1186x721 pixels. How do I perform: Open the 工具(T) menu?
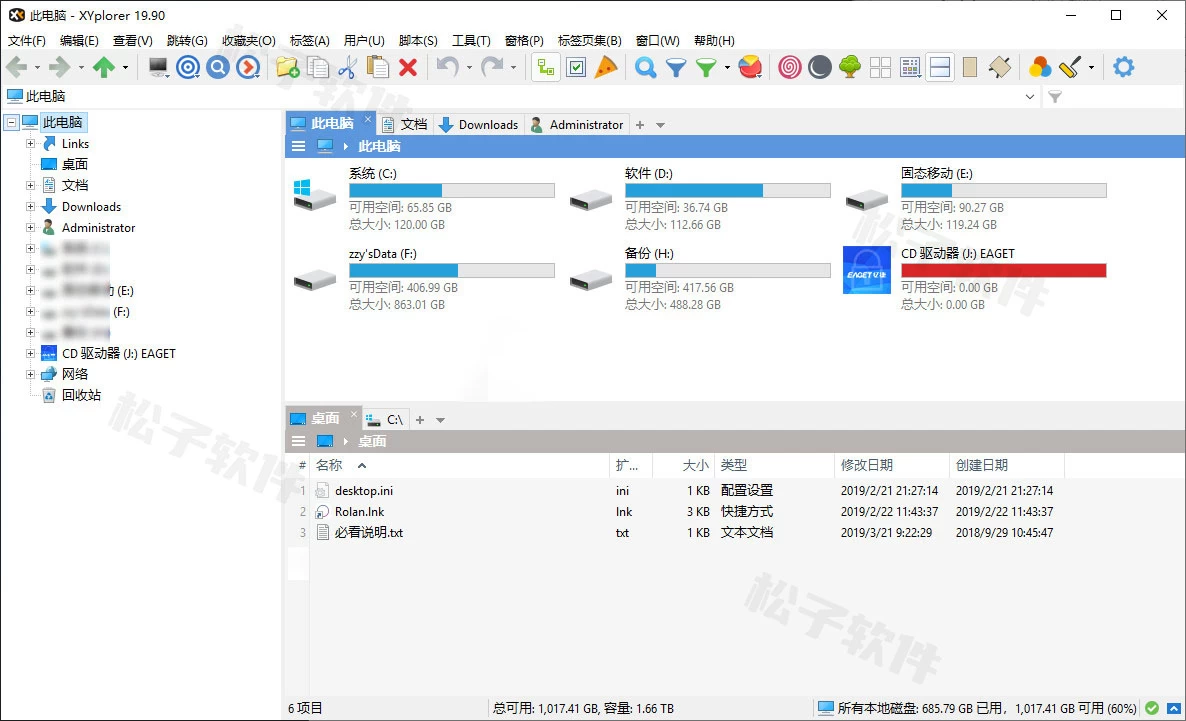(471, 40)
